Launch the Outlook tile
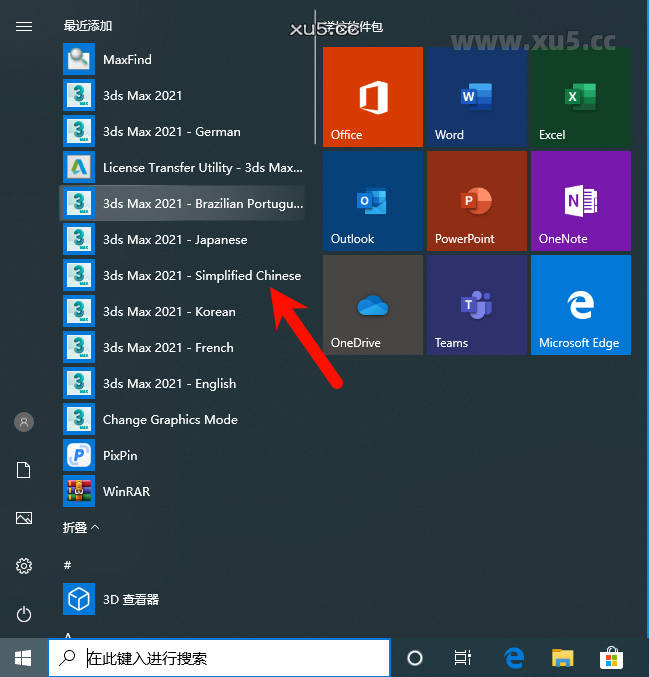The image size is (649, 677). pyautogui.click(x=373, y=201)
